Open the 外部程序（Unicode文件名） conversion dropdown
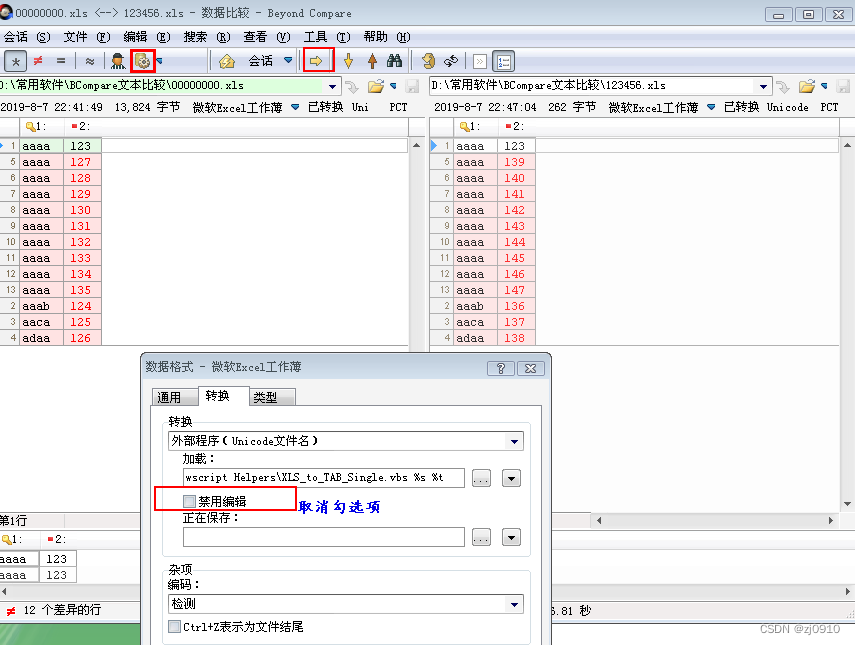 point(514,440)
